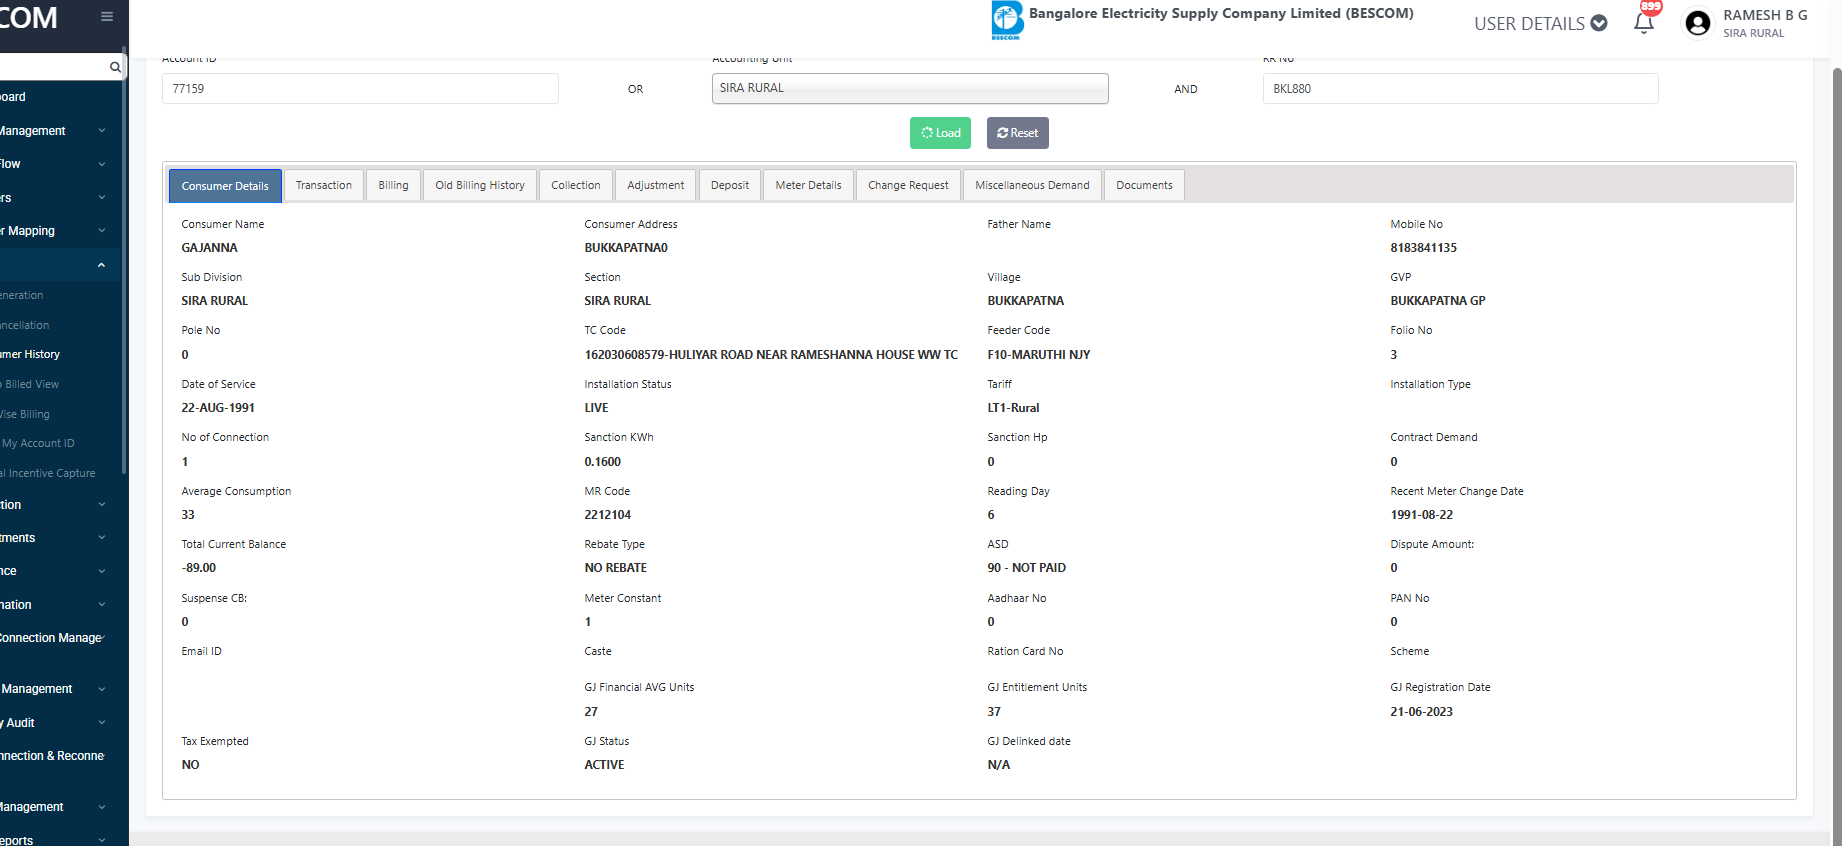Open the Cancellation sidebar link
Image resolution: width=1842 pixels, height=846 pixels.
pos(26,325)
